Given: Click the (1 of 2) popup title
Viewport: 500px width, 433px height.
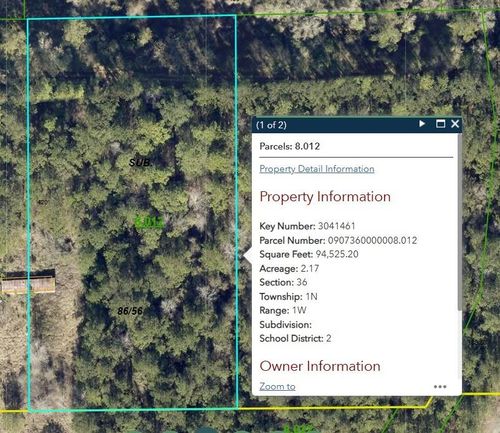Looking at the screenshot, I should [x=271, y=125].
